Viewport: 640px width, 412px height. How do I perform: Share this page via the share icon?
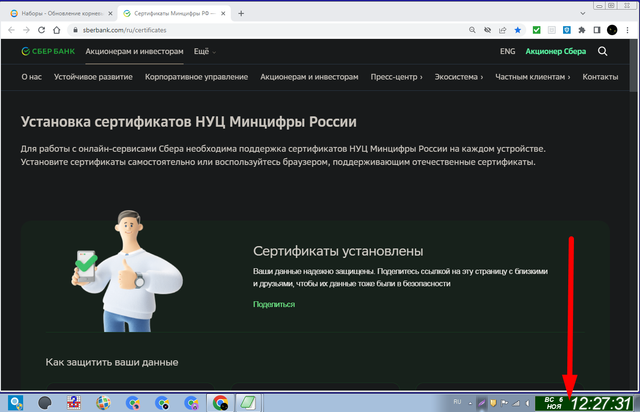click(x=502, y=30)
